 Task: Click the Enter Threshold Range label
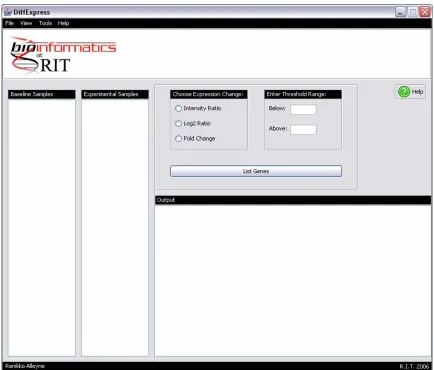303,94
